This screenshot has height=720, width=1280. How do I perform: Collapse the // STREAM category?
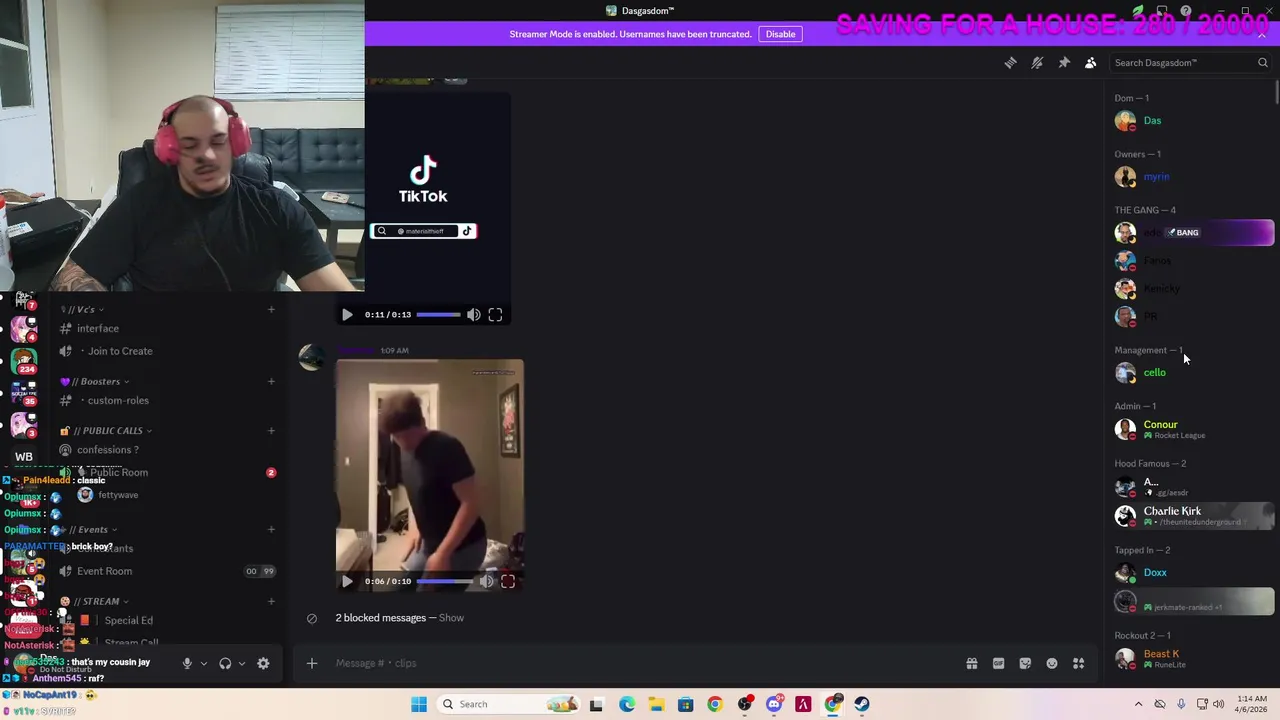point(95,601)
